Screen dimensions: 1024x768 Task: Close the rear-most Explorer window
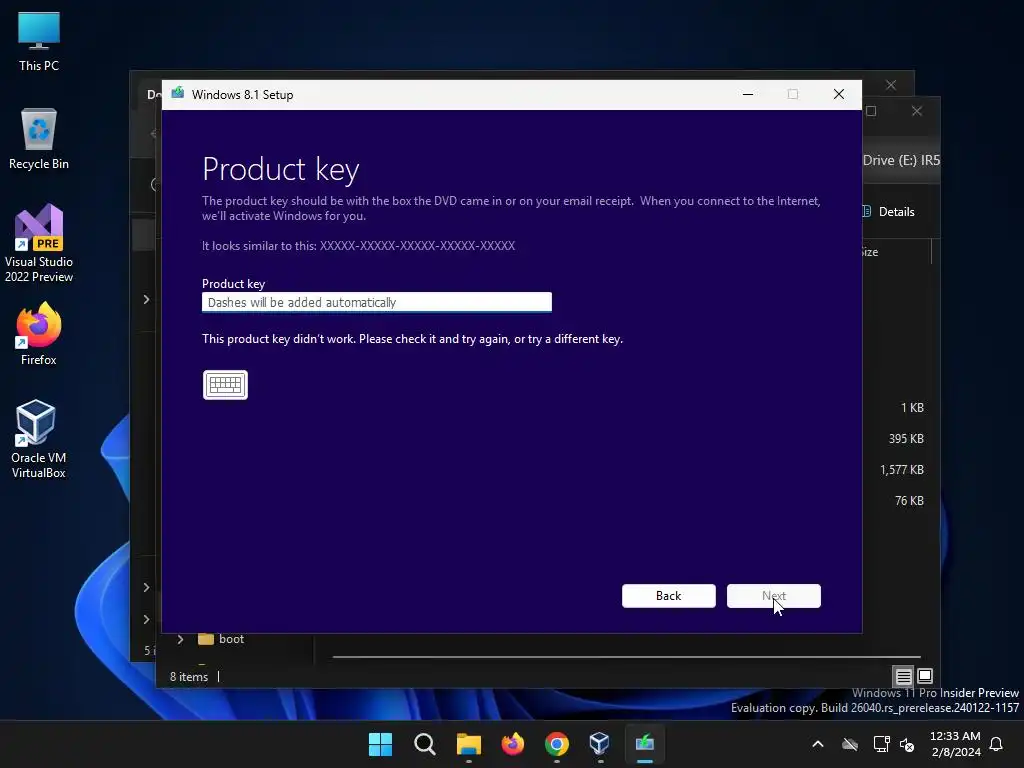[x=891, y=85]
